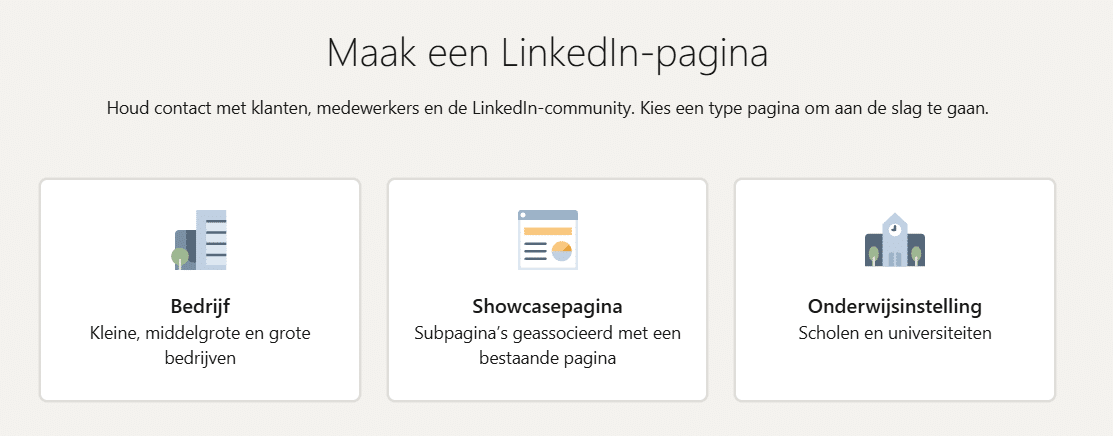
Task: Click the tree right of the school building
Action: 918,254
